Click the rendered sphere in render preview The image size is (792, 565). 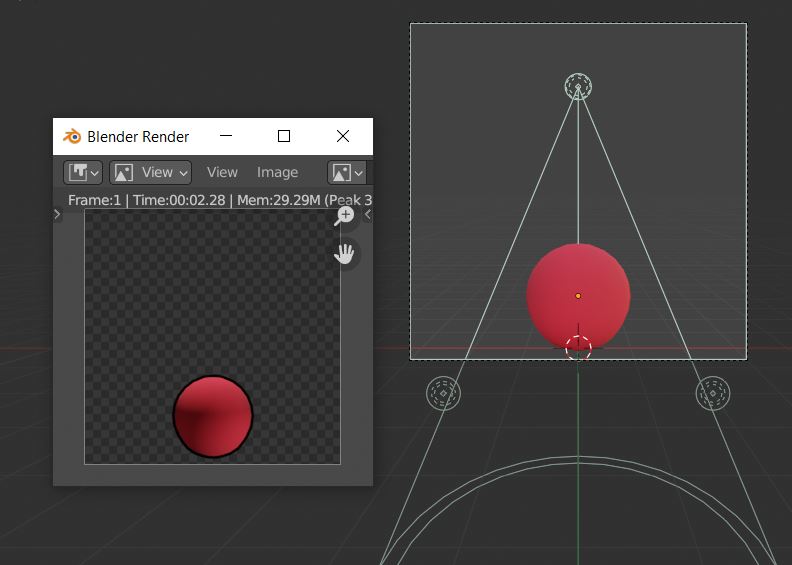[213, 416]
